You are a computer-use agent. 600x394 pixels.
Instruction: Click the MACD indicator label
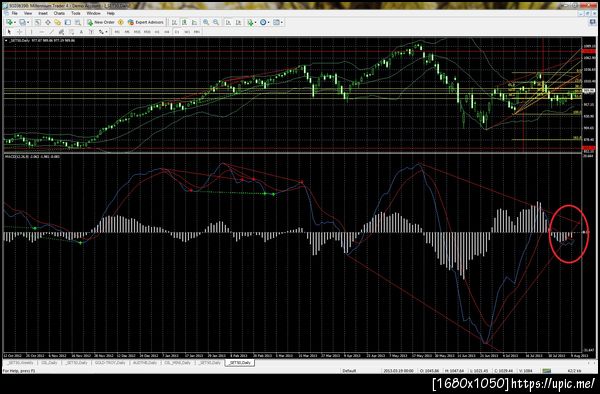point(33,156)
